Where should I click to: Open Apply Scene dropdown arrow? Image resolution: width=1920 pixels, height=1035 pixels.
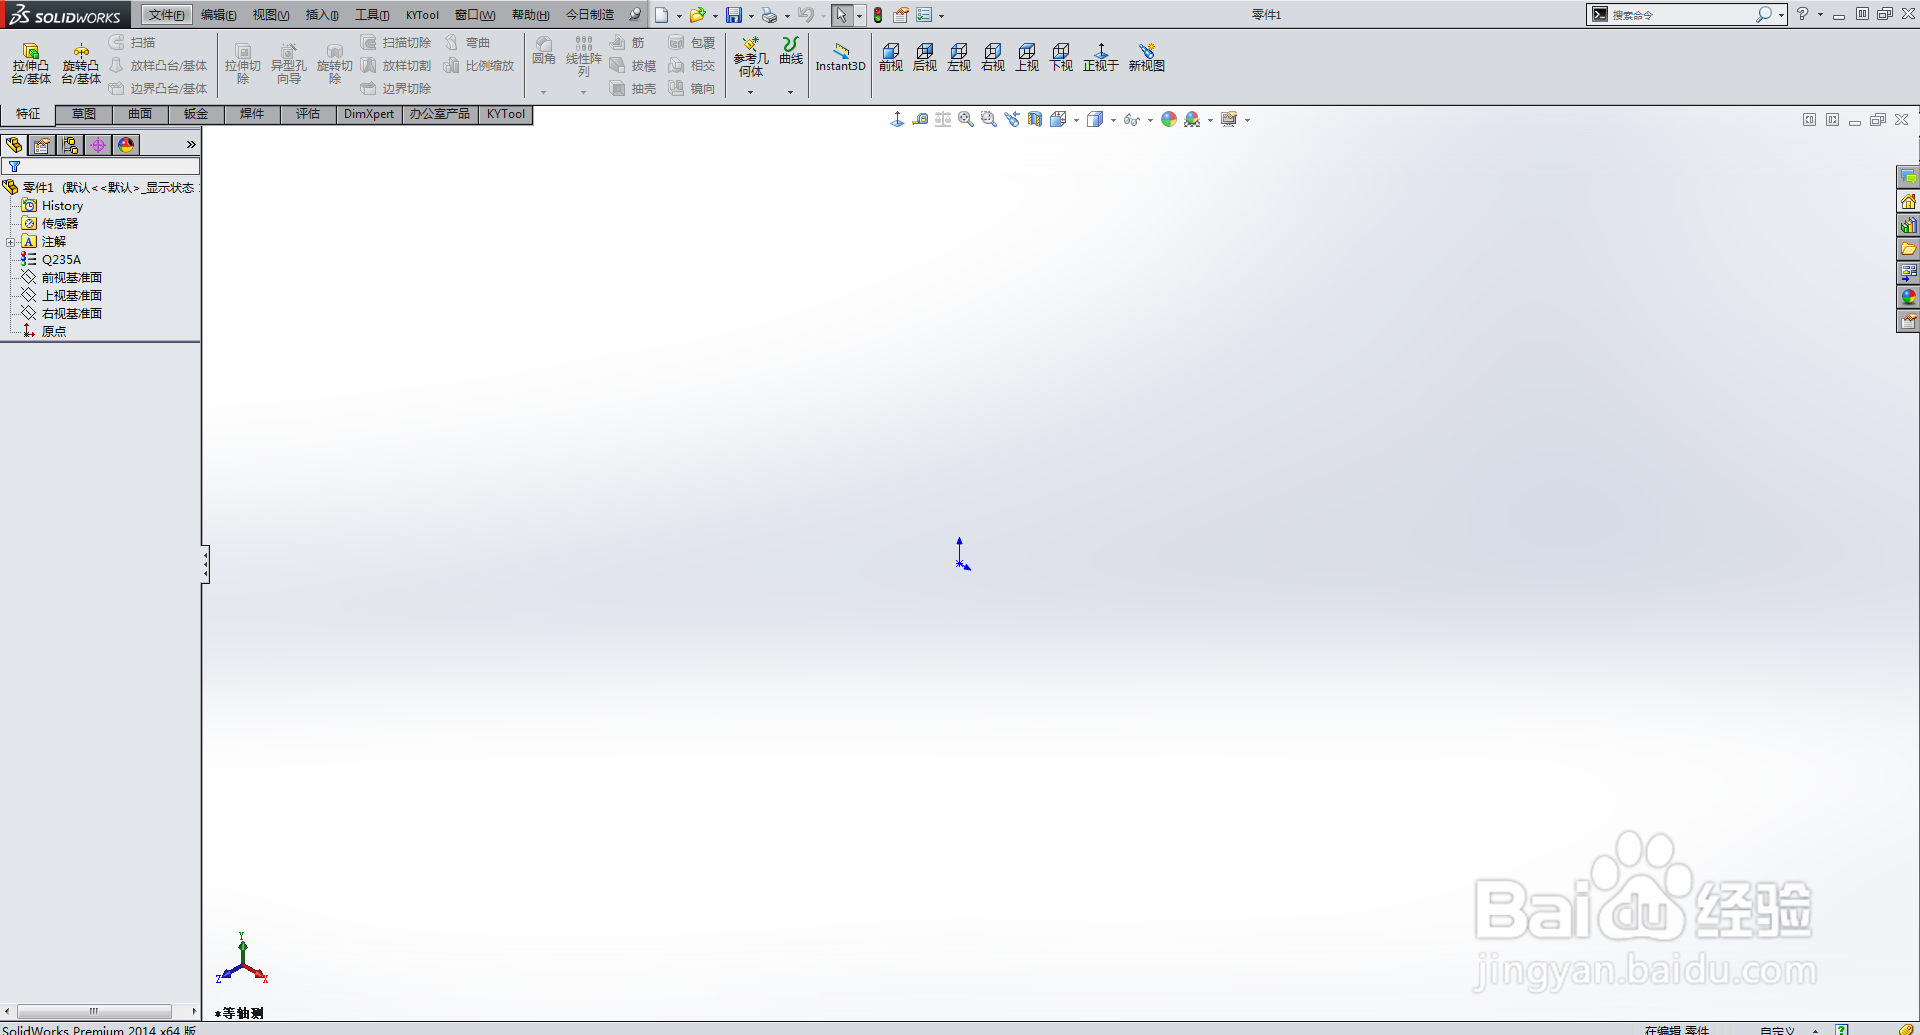pos(1210,121)
